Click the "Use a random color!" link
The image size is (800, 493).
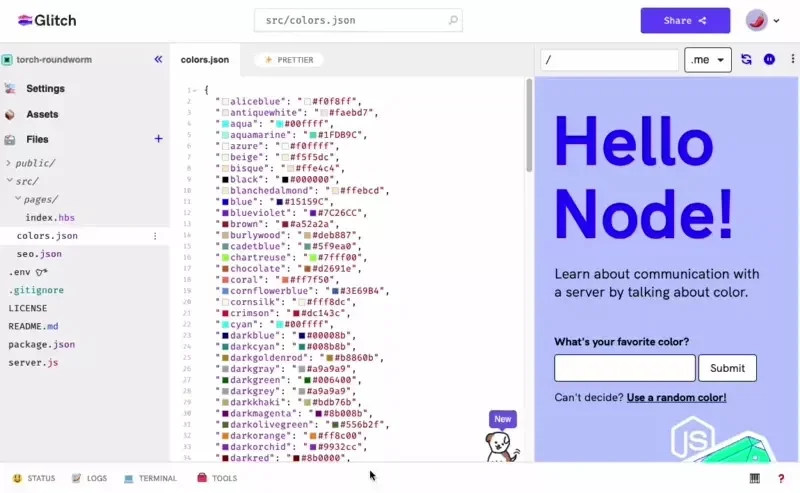[x=676, y=398]
